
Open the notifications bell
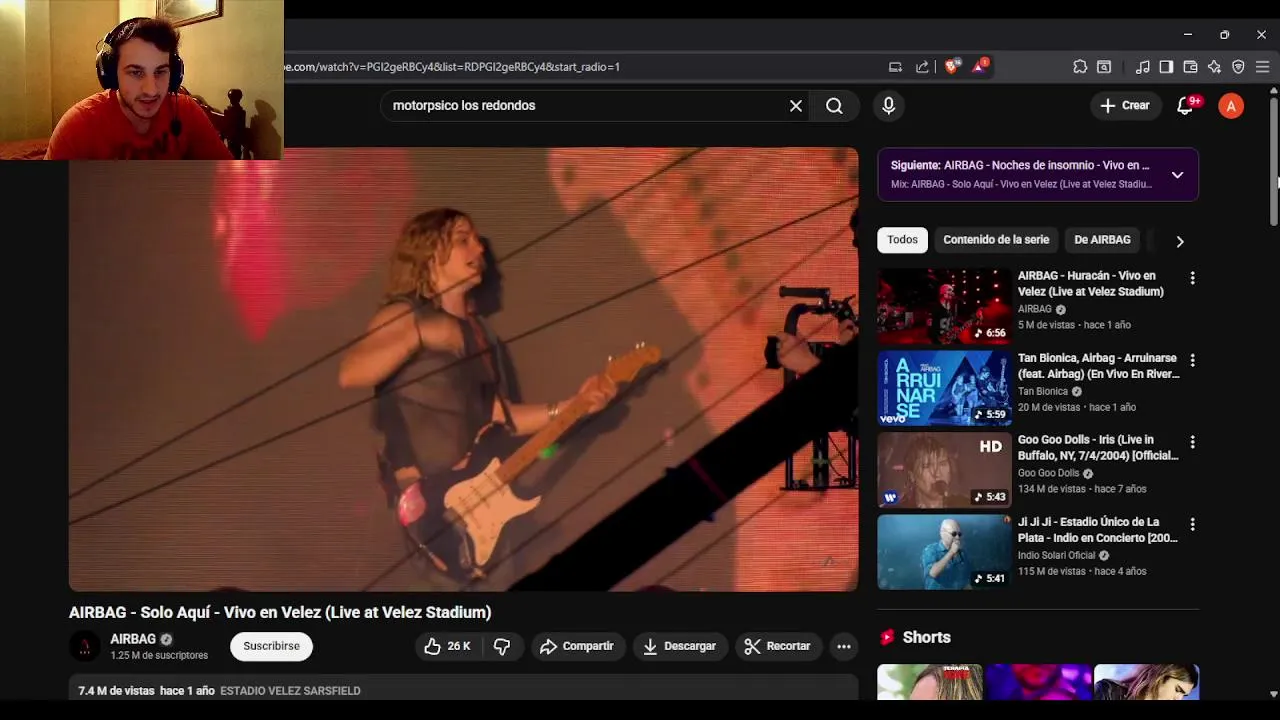pyautogui.click(x=1186, y=105)
